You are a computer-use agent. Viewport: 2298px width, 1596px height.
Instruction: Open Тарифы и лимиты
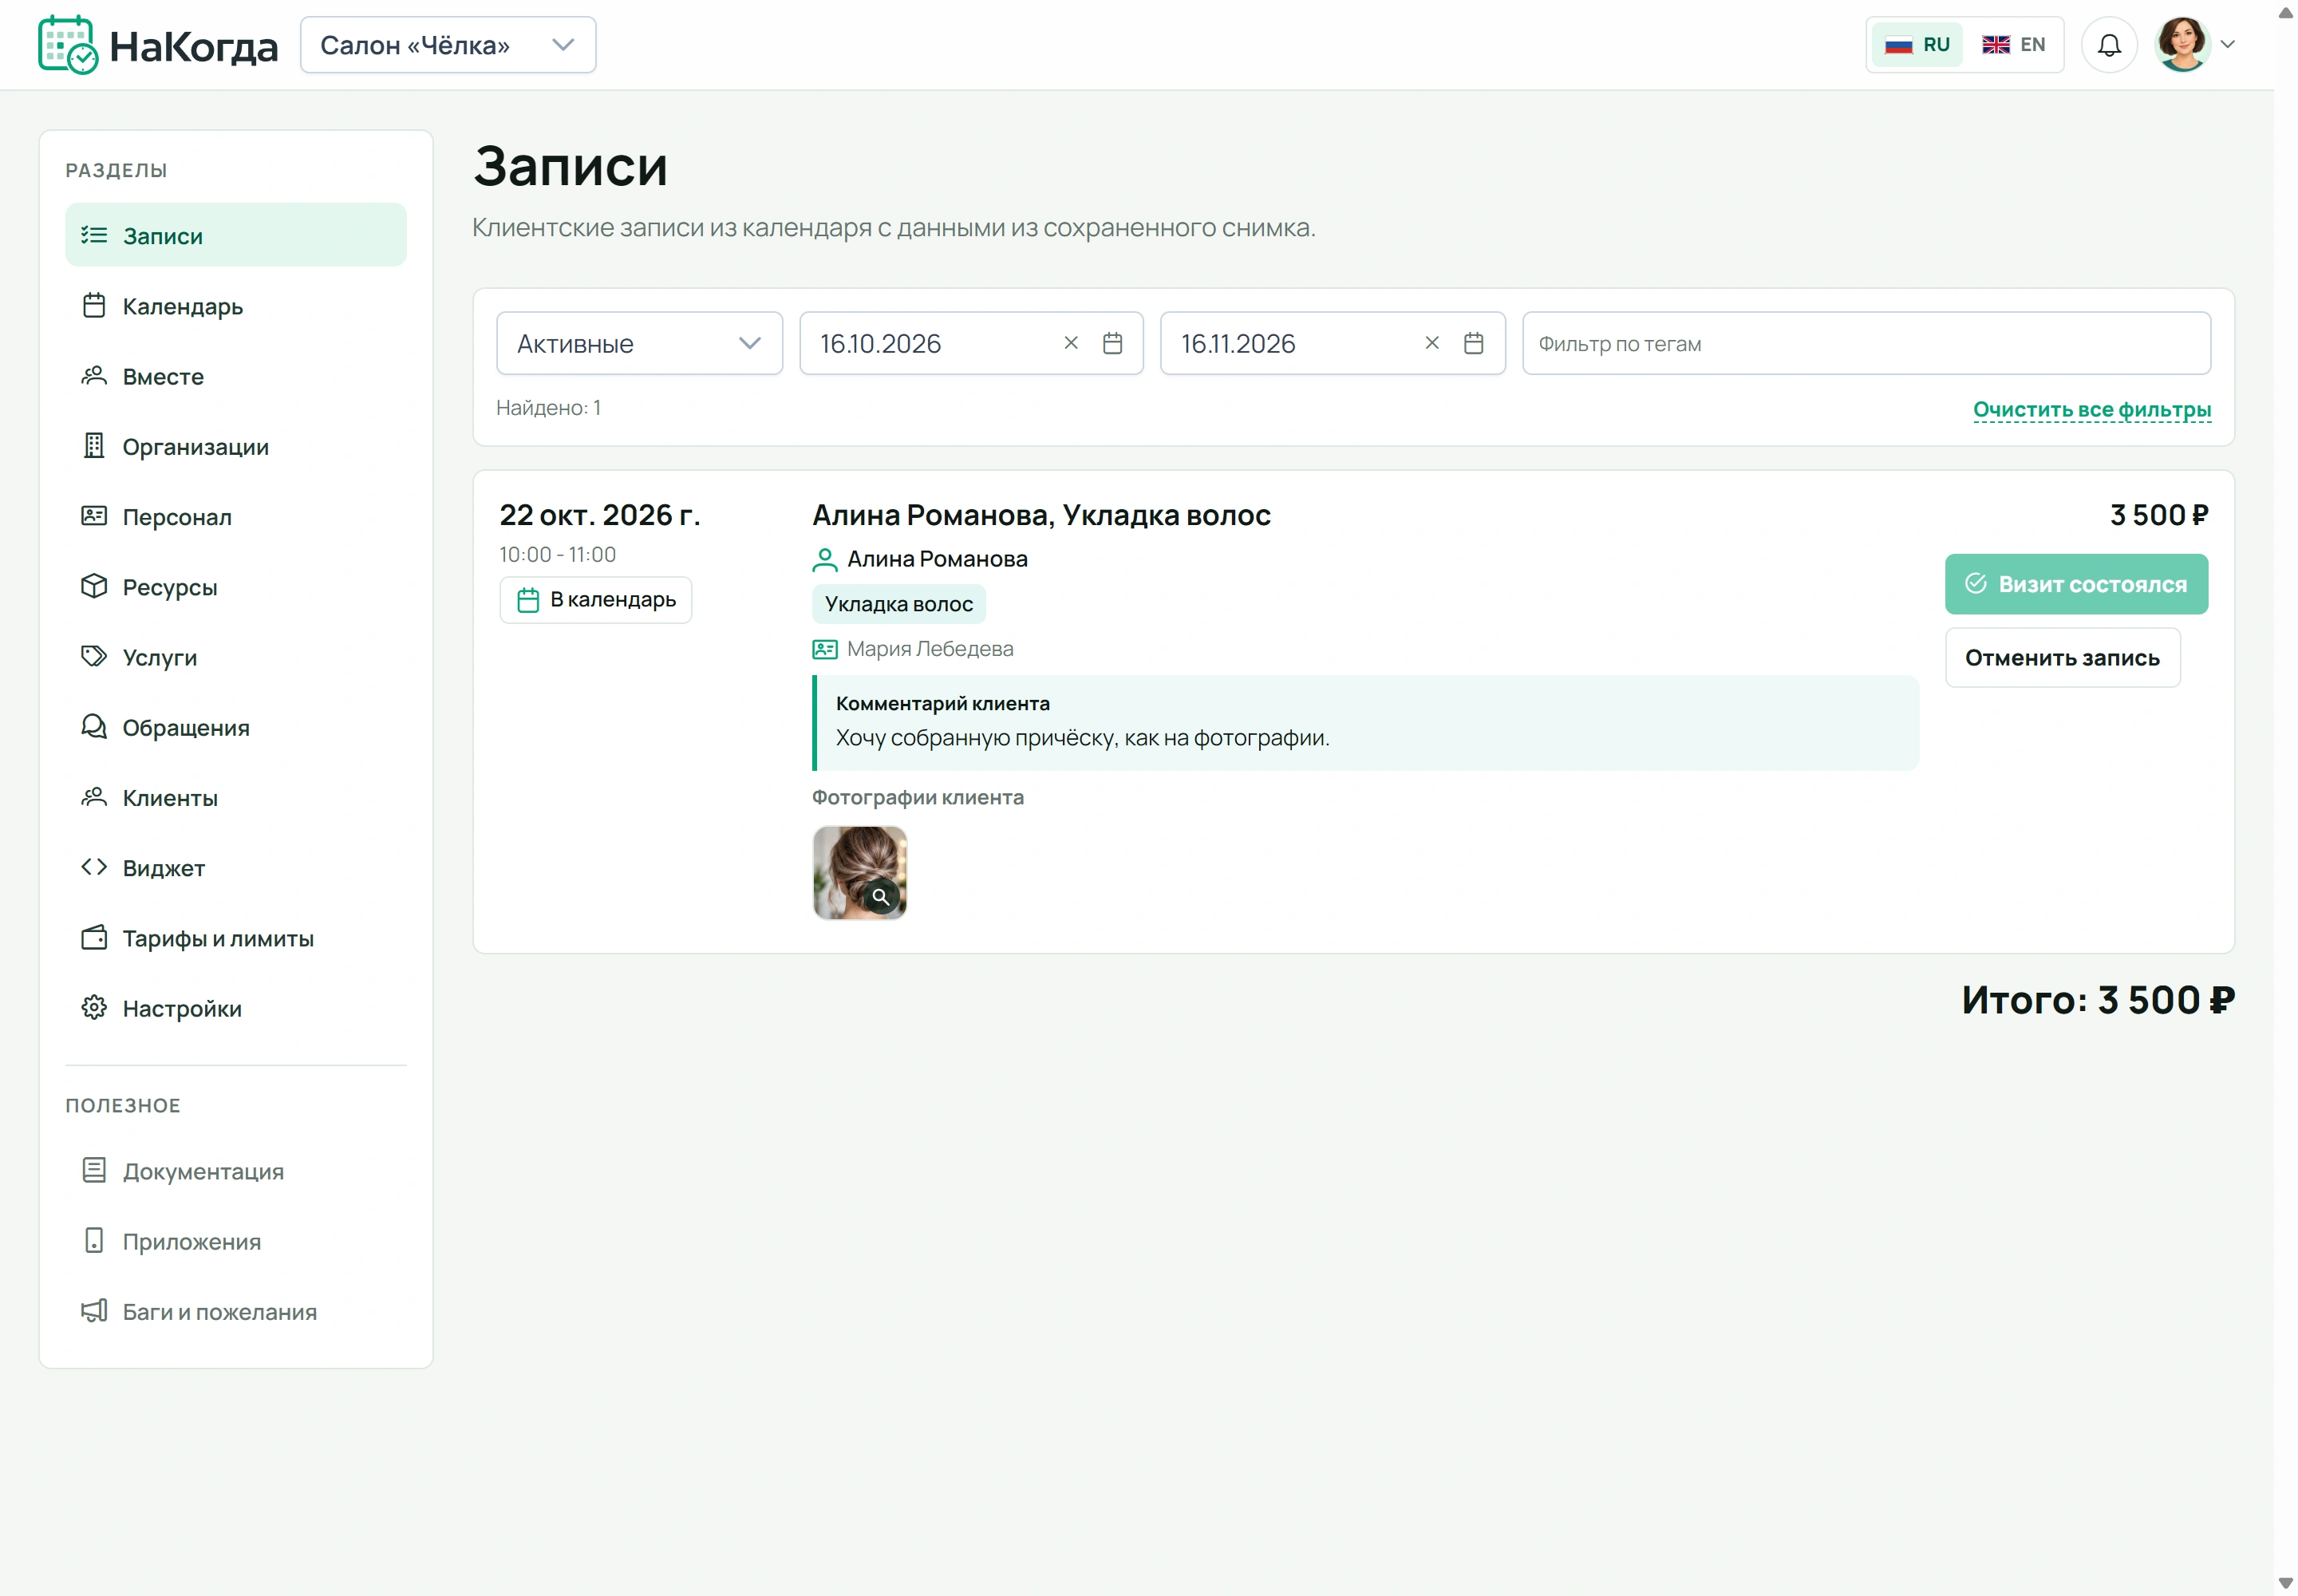point(236,938)
